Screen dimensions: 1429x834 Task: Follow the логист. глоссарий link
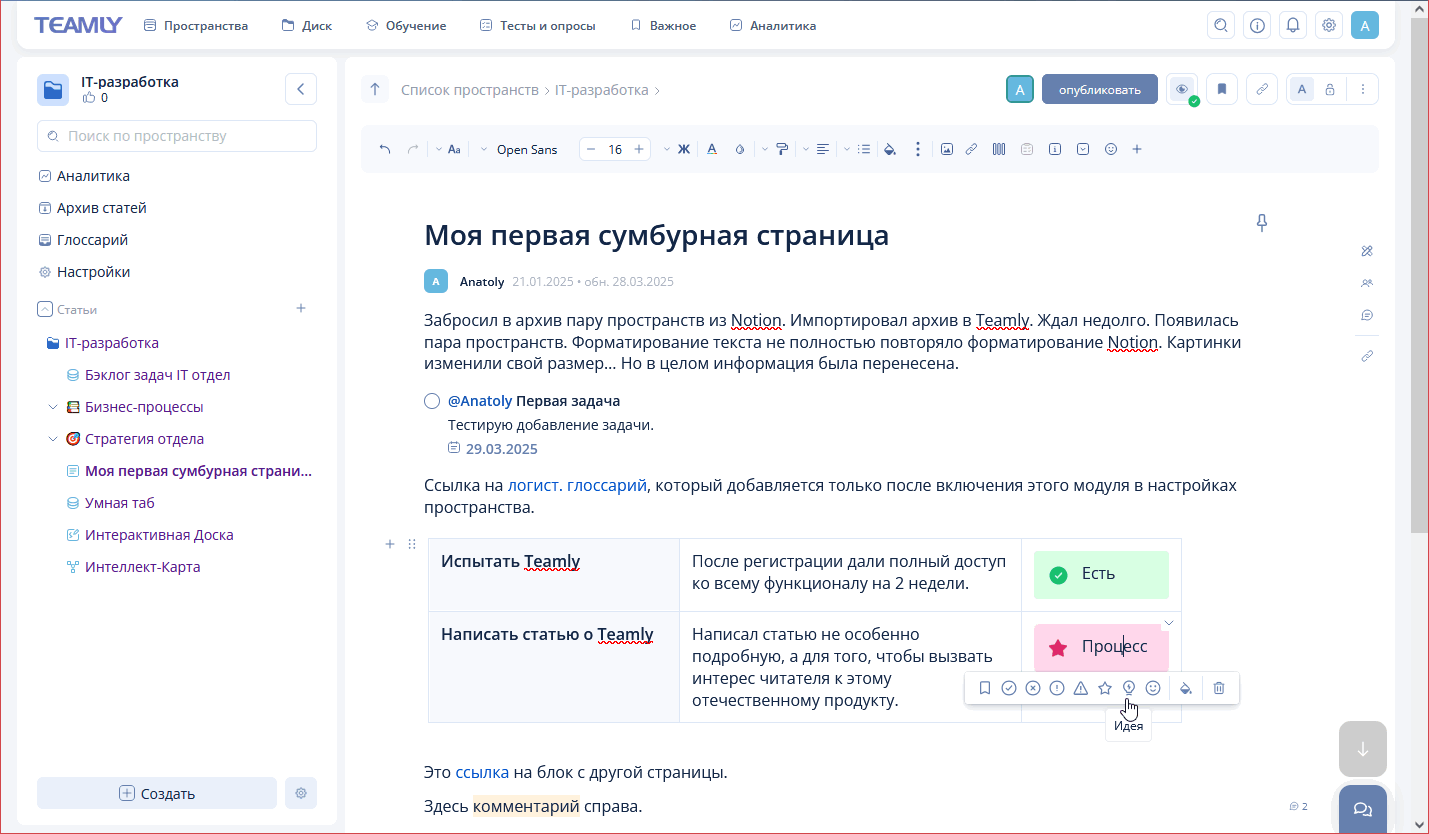pos(577,485)
